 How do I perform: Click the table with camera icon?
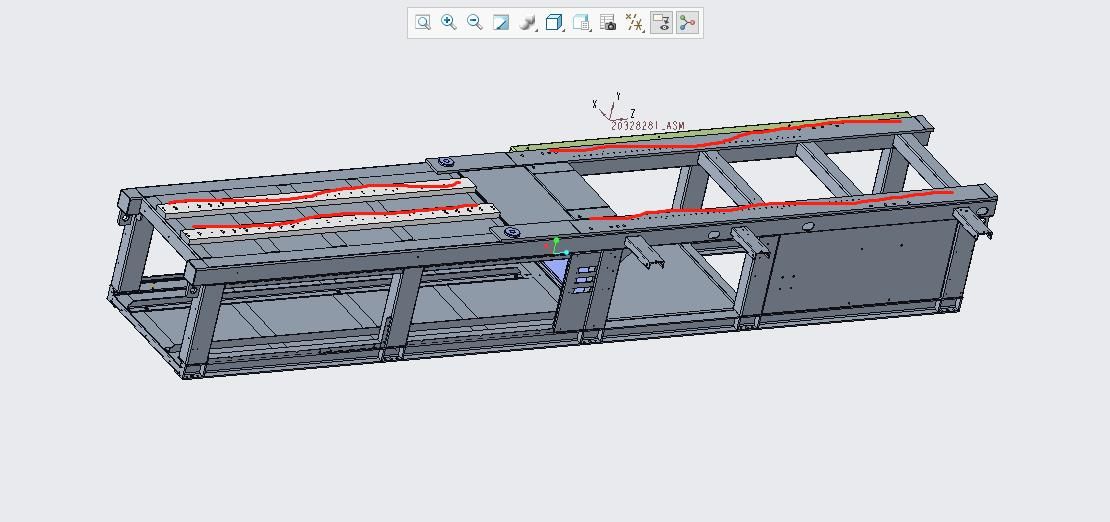[608, 22]
